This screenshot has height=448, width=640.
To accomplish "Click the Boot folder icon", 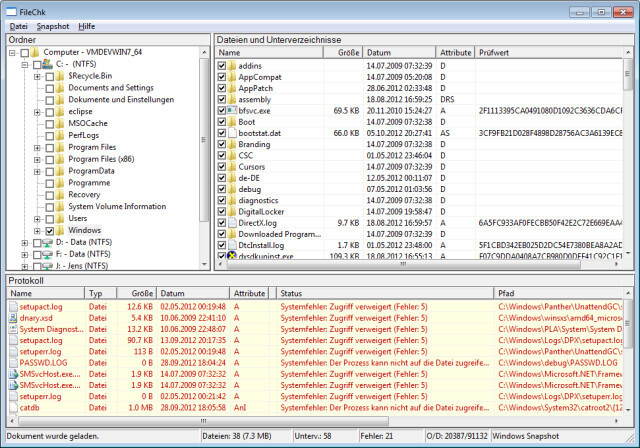I will coord(232,122).
